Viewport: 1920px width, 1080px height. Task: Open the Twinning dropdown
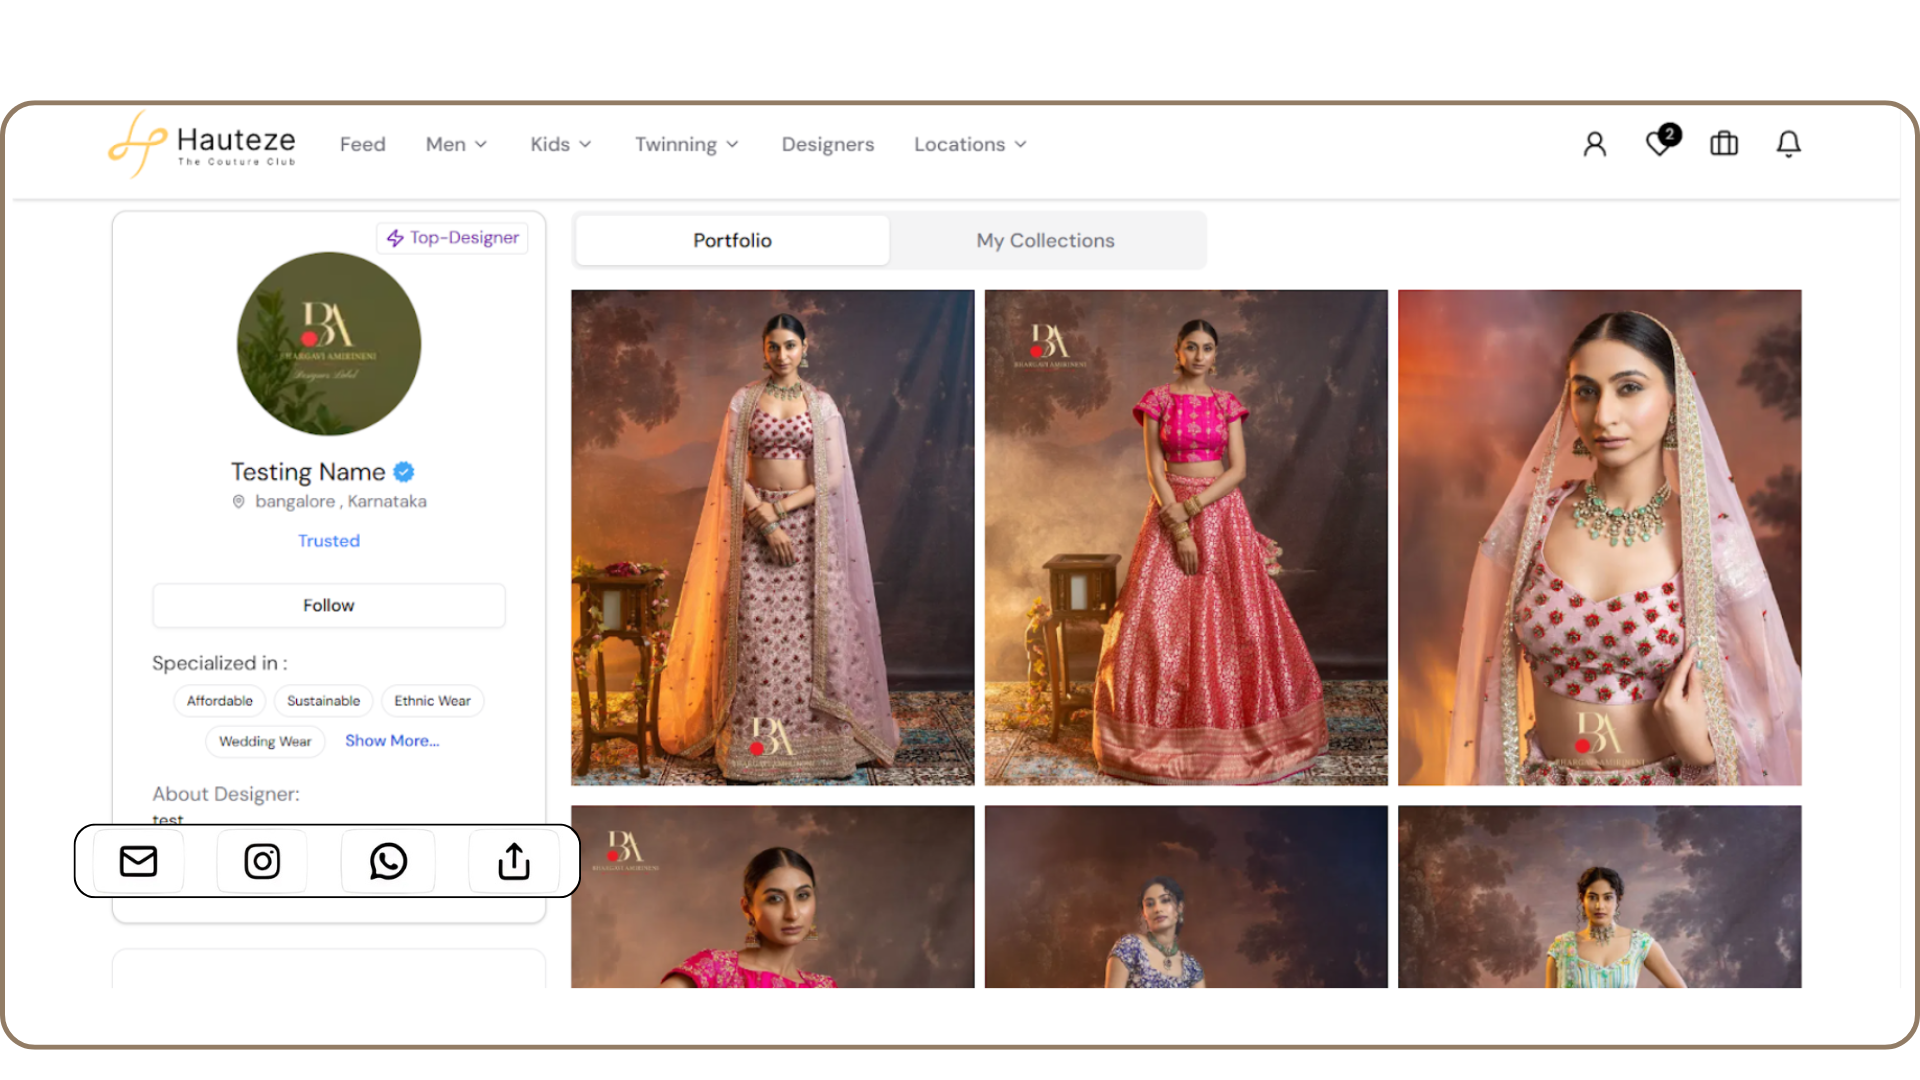point(686,144)
